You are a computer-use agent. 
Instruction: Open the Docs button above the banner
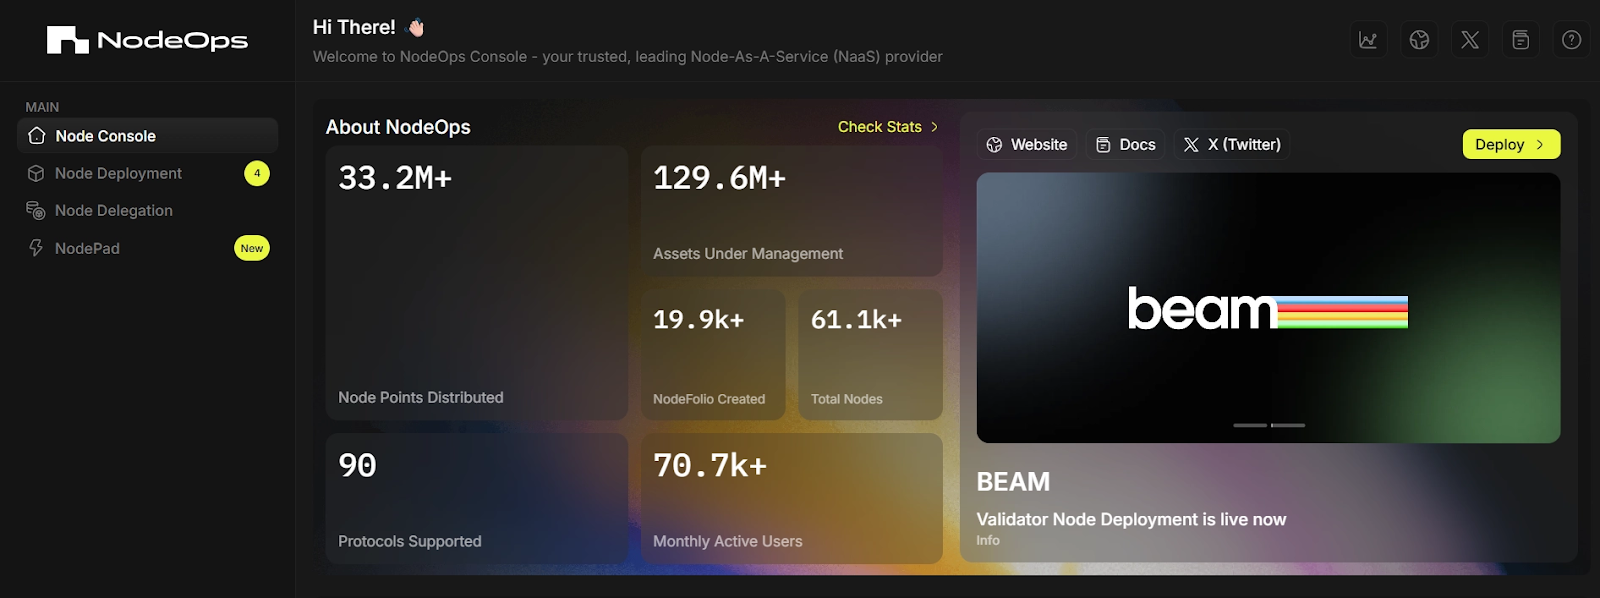coord(1126,145)
